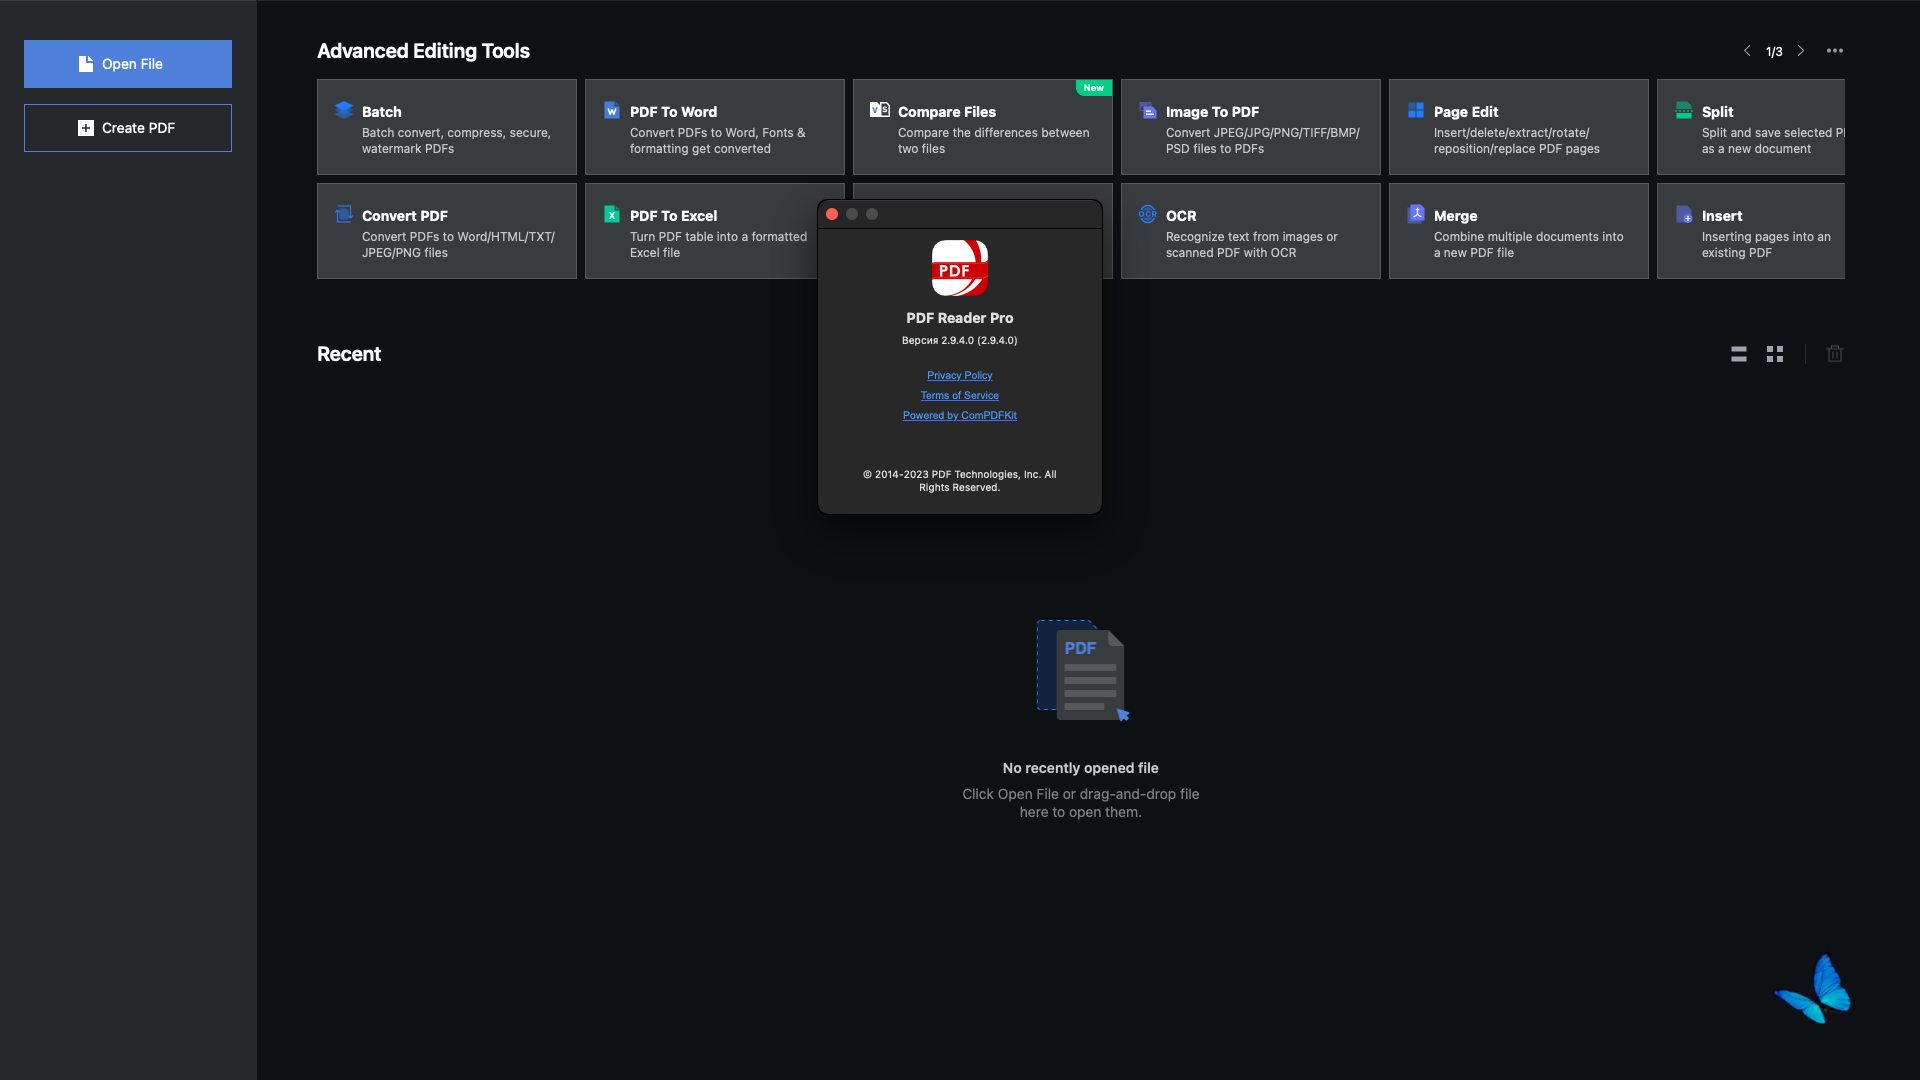The image size is (1920, 1080).
Task: Click the copyright notice in About window
Action: (x=960, y=481)
